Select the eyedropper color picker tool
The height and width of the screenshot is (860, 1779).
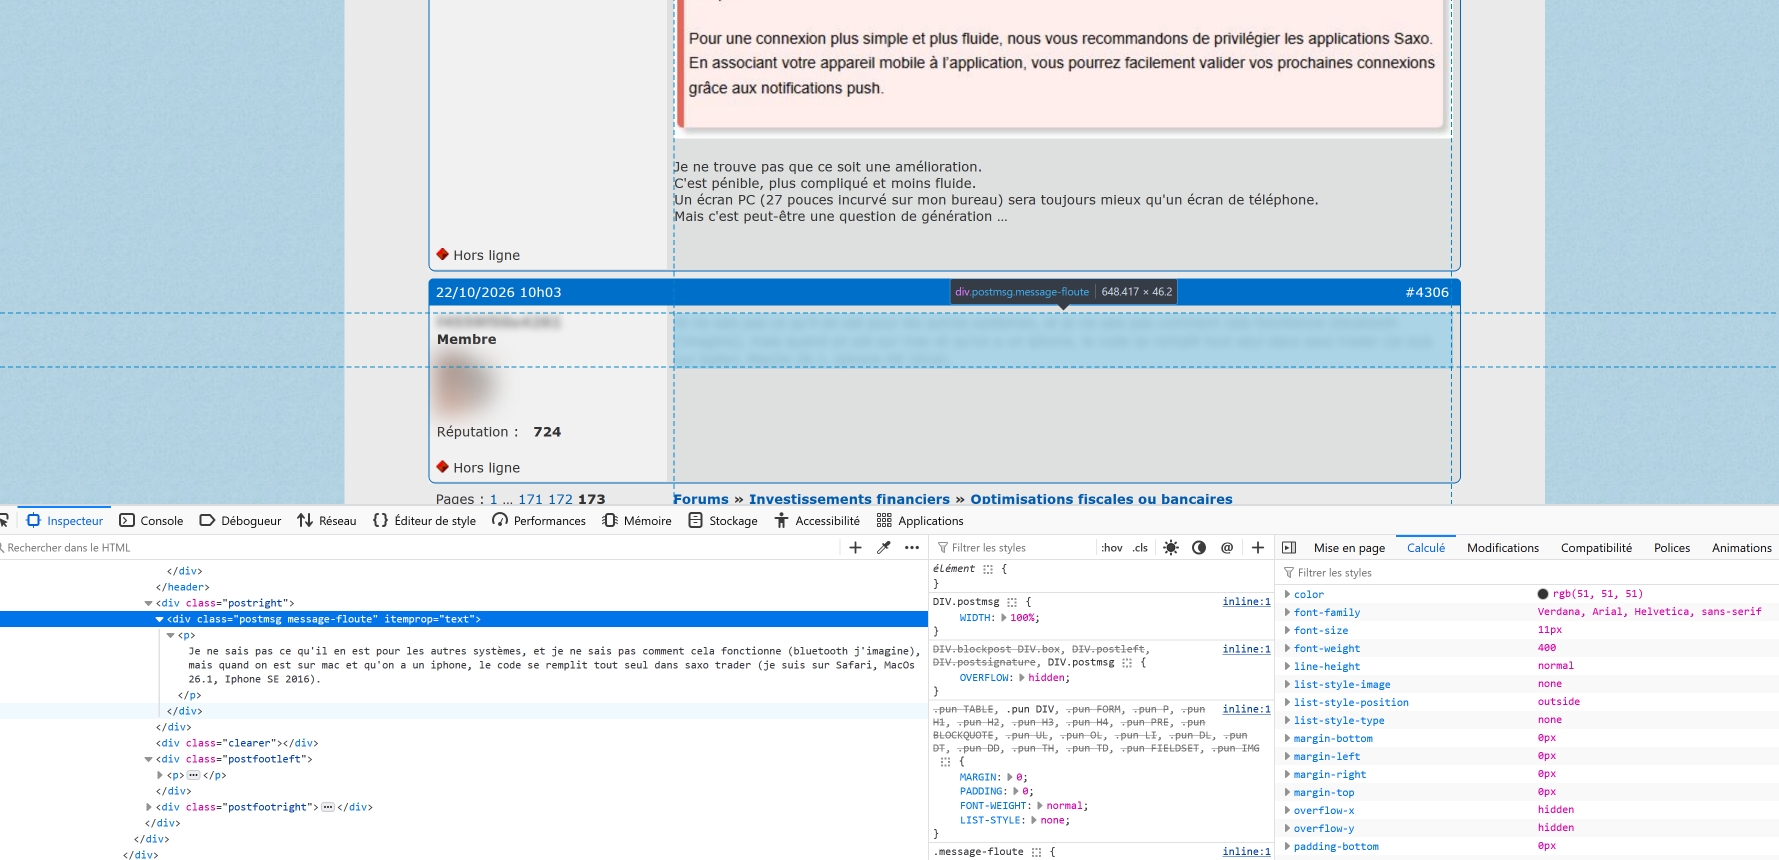tap(884, 547)
